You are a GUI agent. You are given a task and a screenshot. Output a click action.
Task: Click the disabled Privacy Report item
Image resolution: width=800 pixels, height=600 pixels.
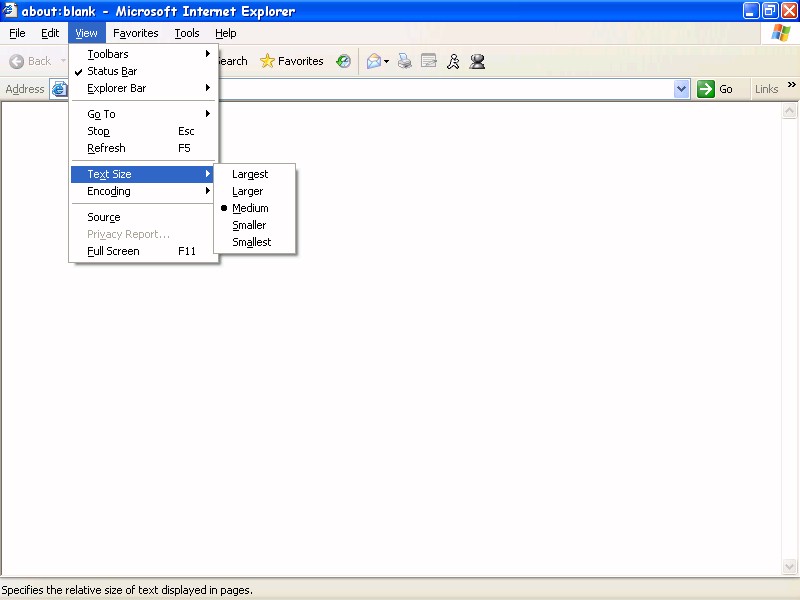[x=144, y=234]
